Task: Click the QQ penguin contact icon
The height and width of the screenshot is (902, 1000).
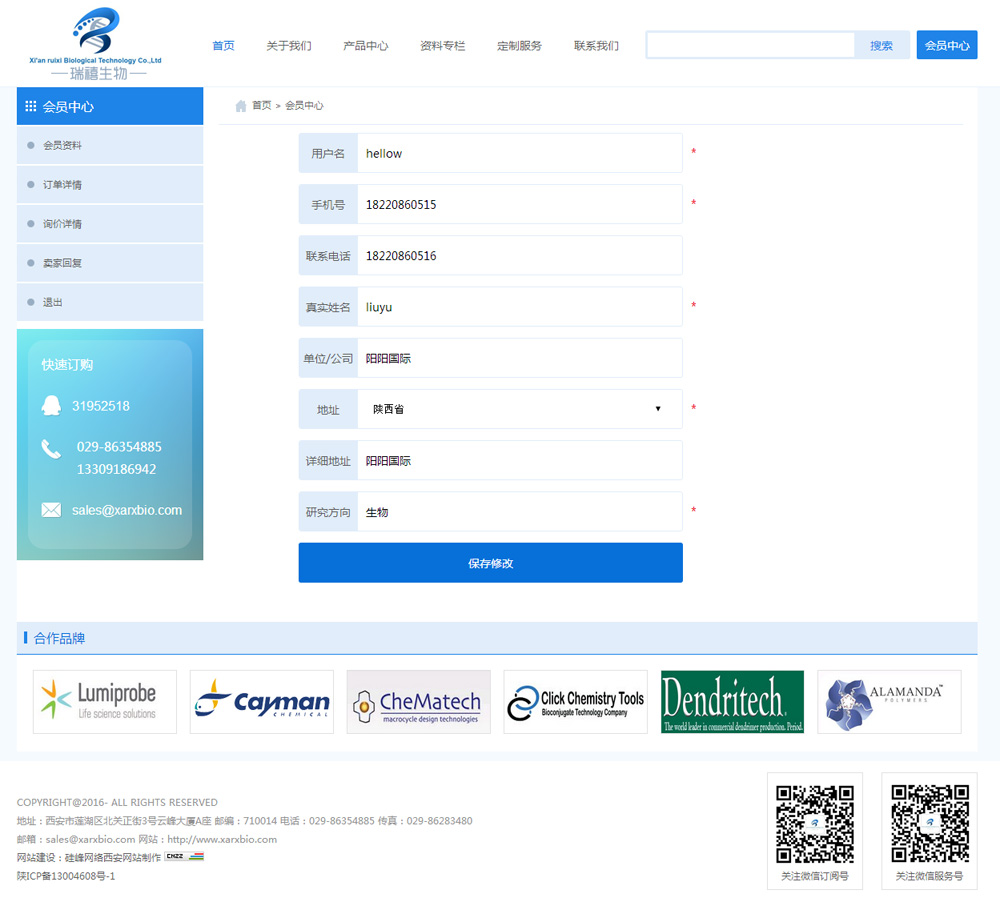Action: tap(51, 406)
